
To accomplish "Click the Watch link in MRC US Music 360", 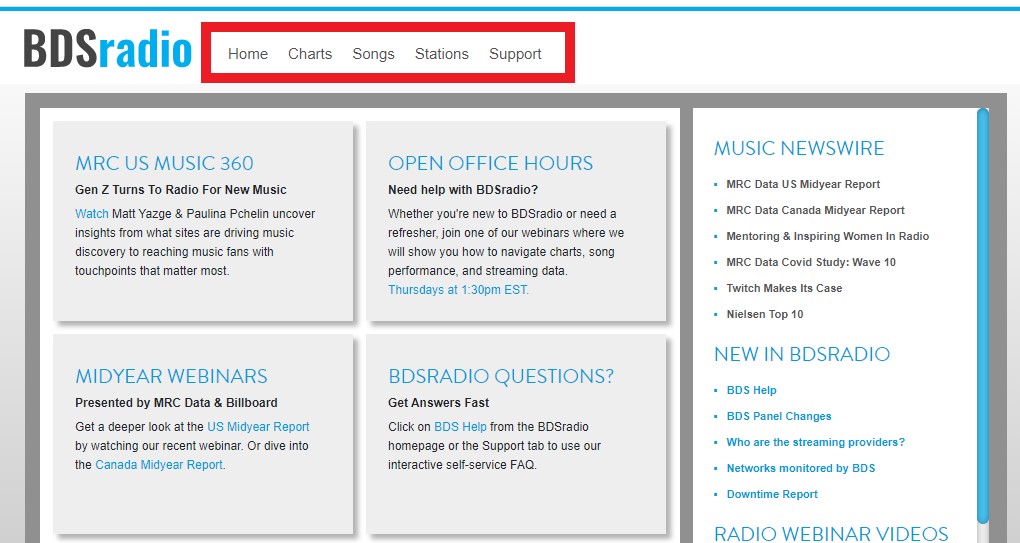I will (92, 213).
